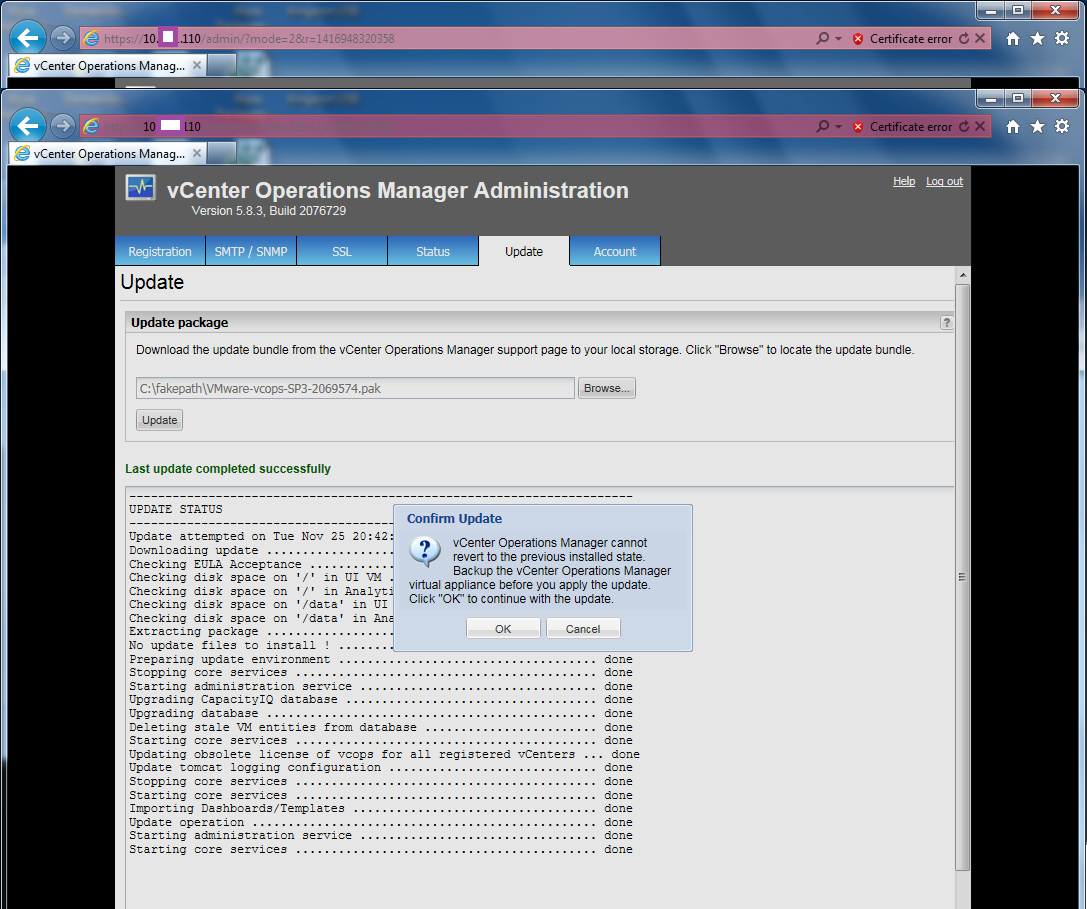This screenshot has height=909, width=1087.
Task: Open address bar dropdown arrow in front window
Action: pyautogui.click(x=838, y=127)
